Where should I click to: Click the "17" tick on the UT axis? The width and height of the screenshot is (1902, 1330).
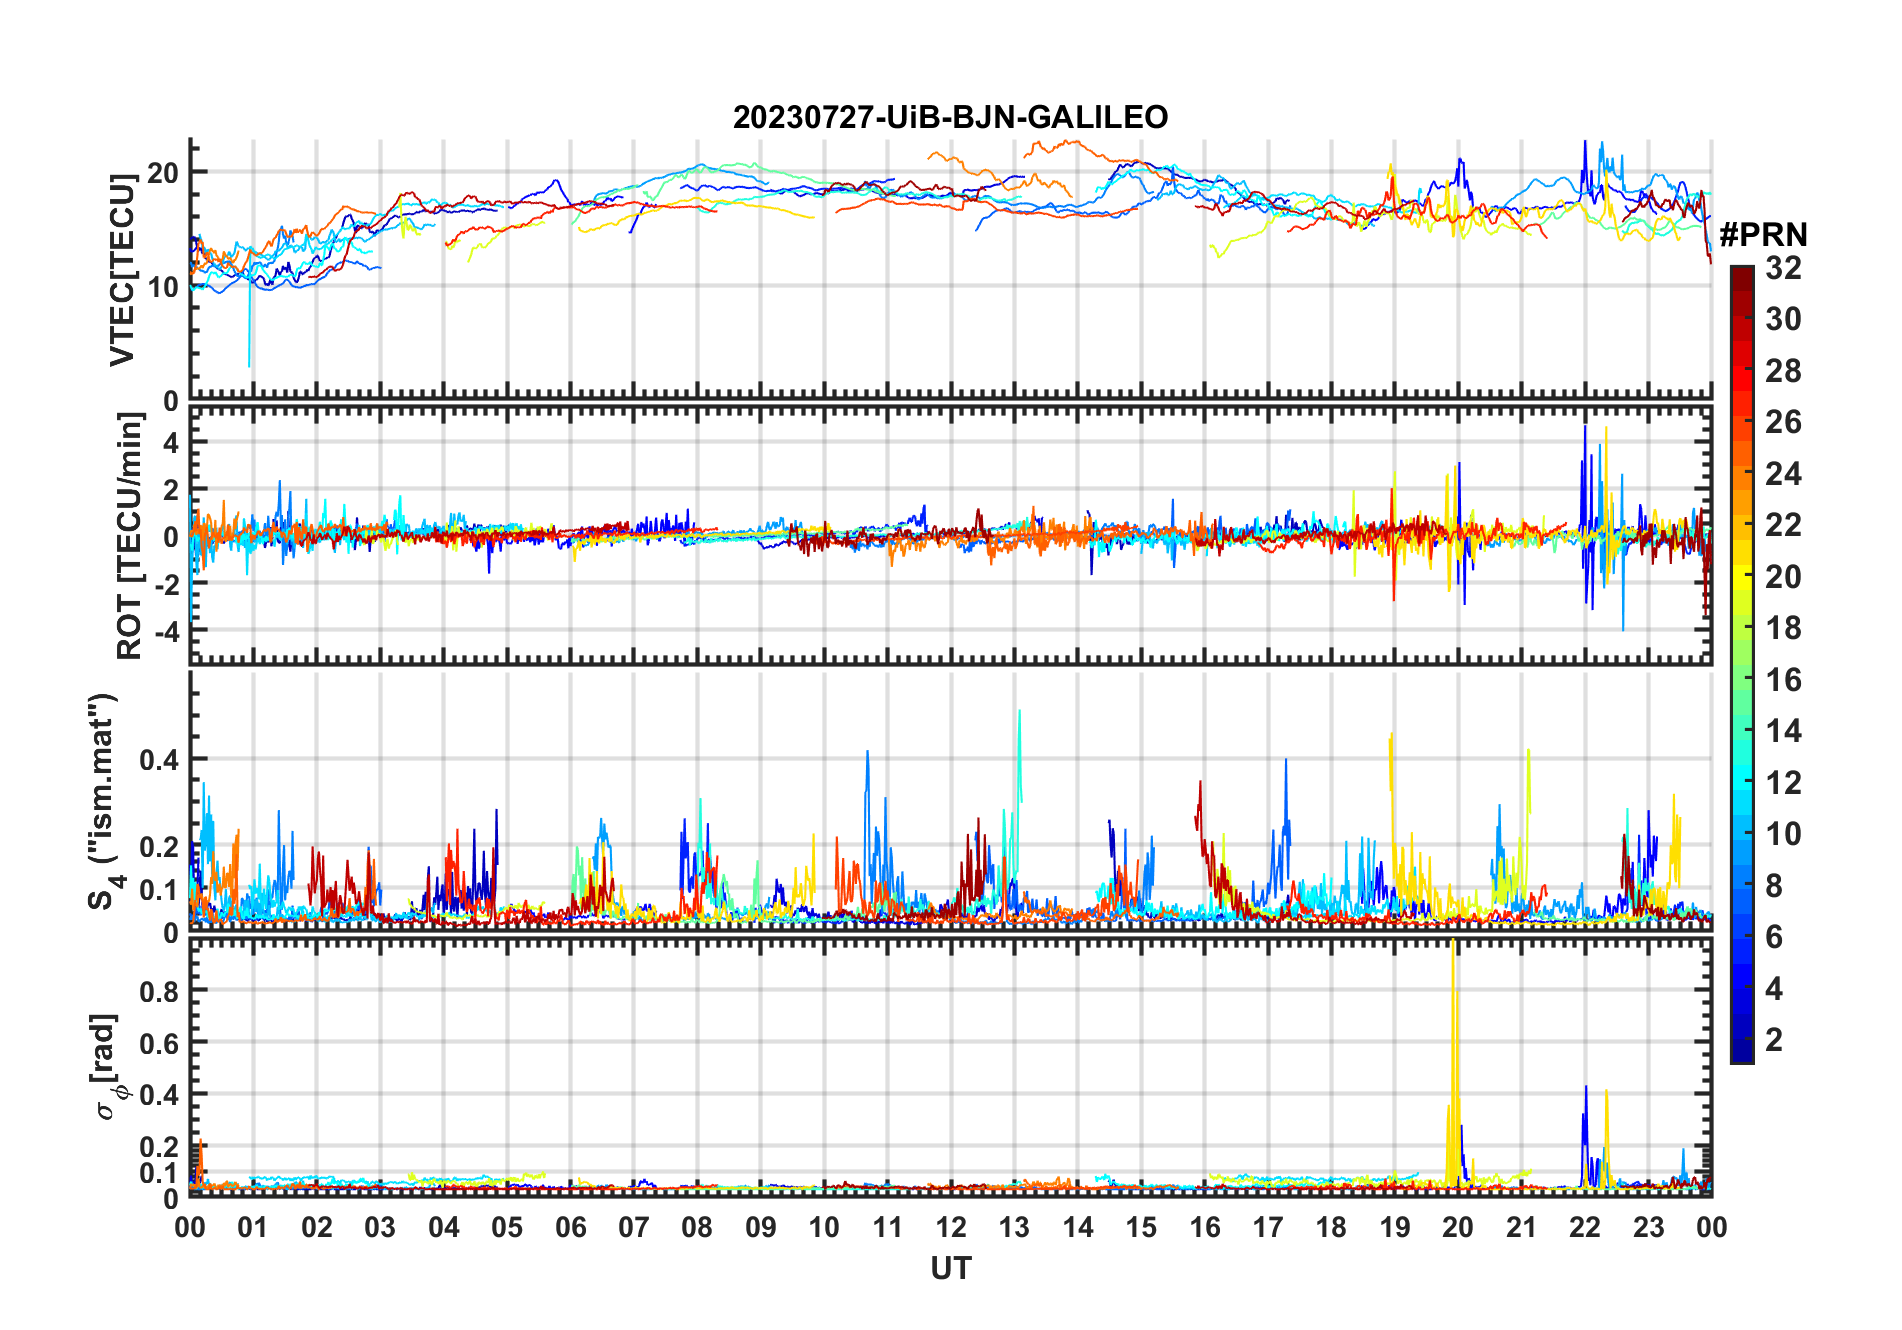click(x=1268, y=1227)
